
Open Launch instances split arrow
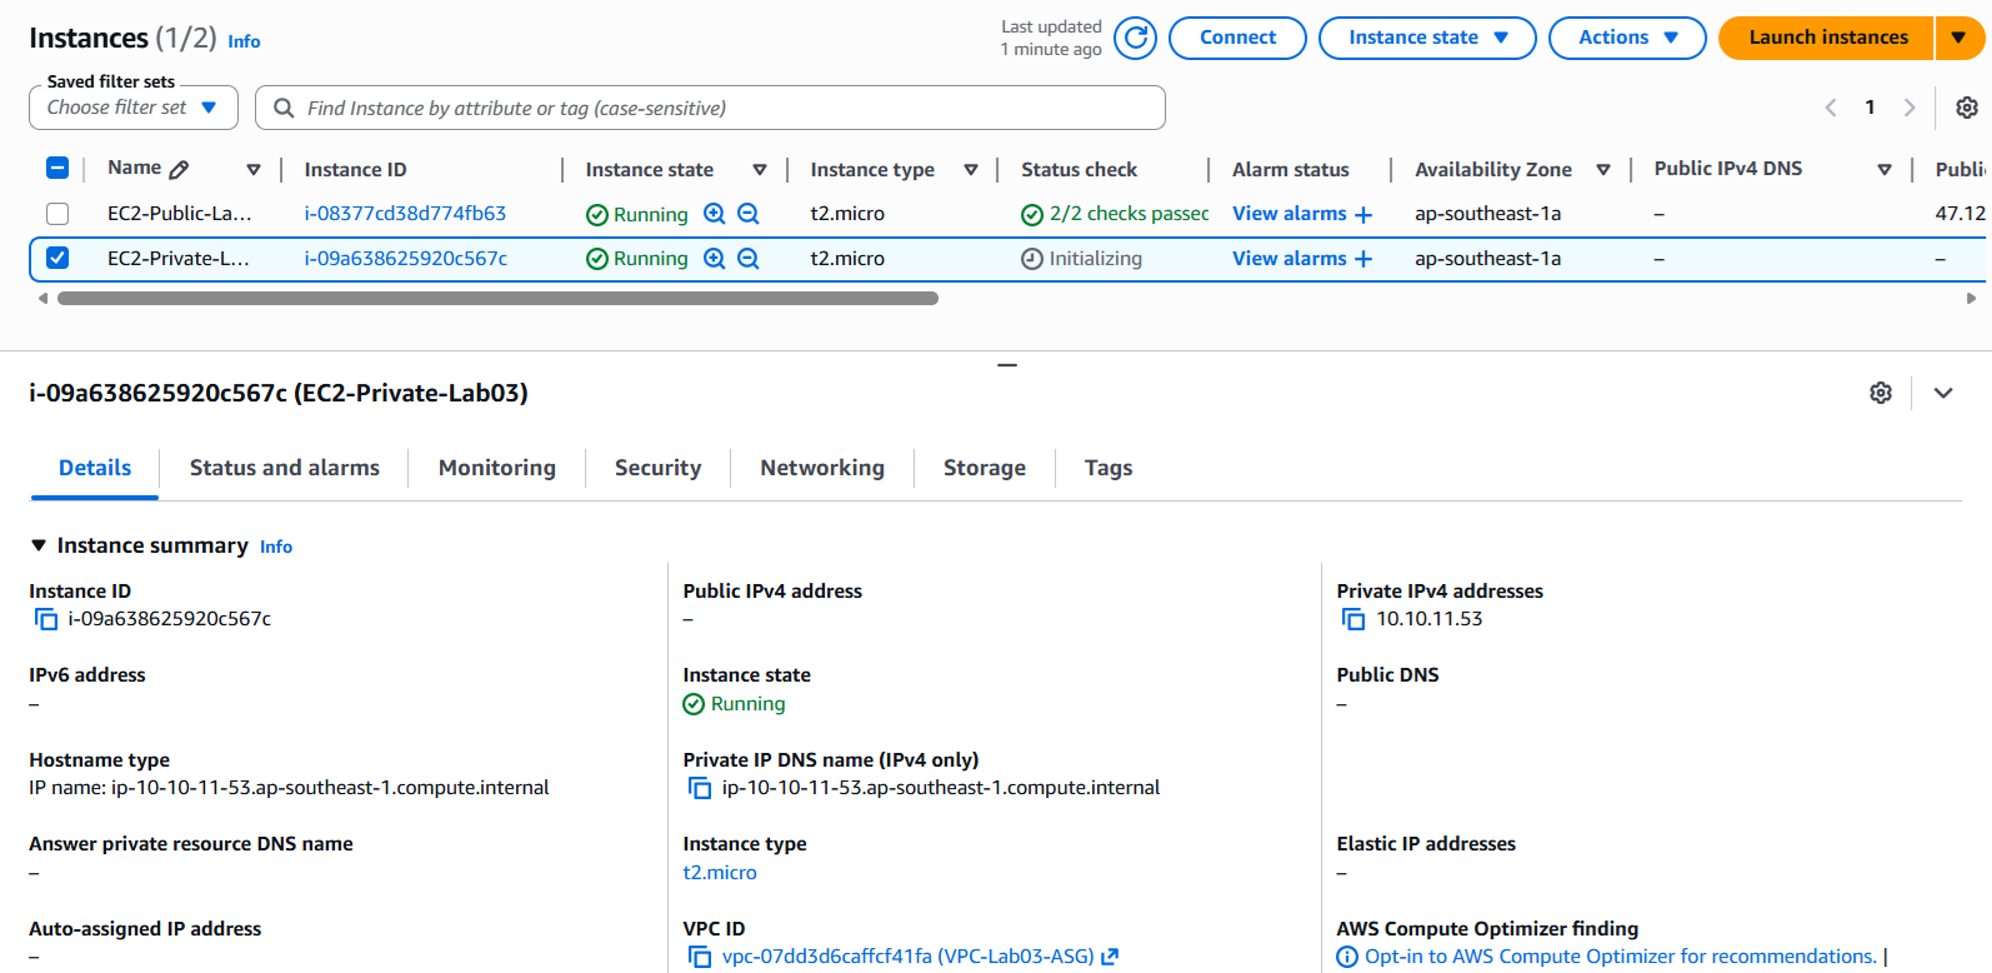(x=1959, y=38)
